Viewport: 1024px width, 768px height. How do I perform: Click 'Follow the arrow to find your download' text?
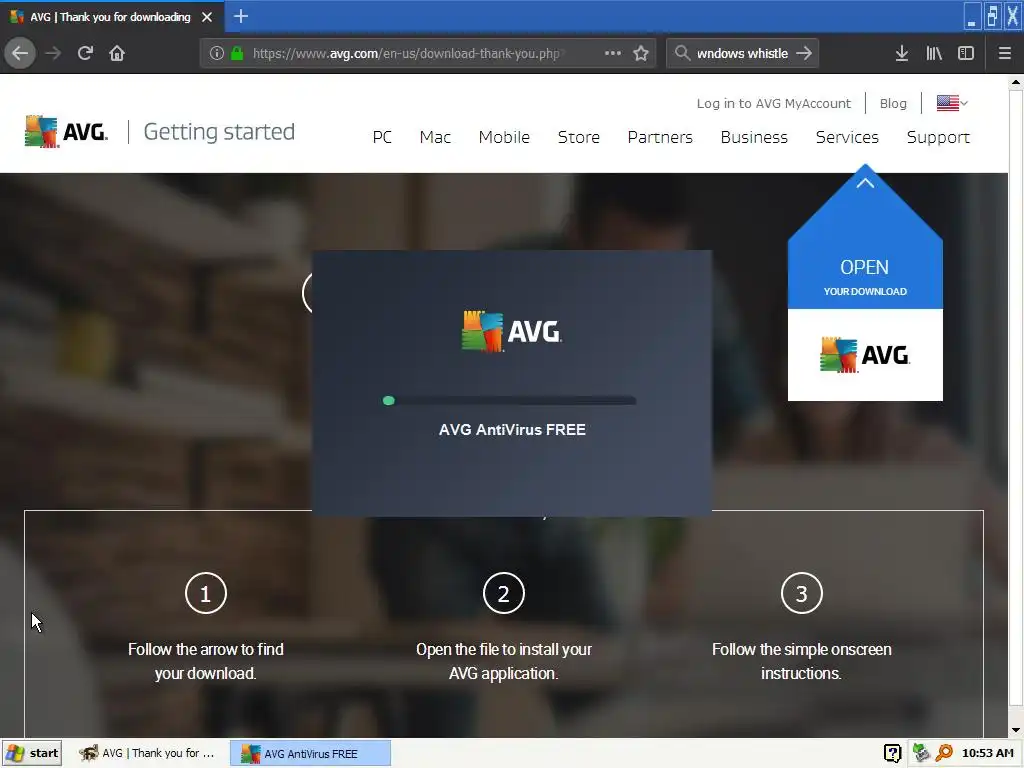(206, 661)
